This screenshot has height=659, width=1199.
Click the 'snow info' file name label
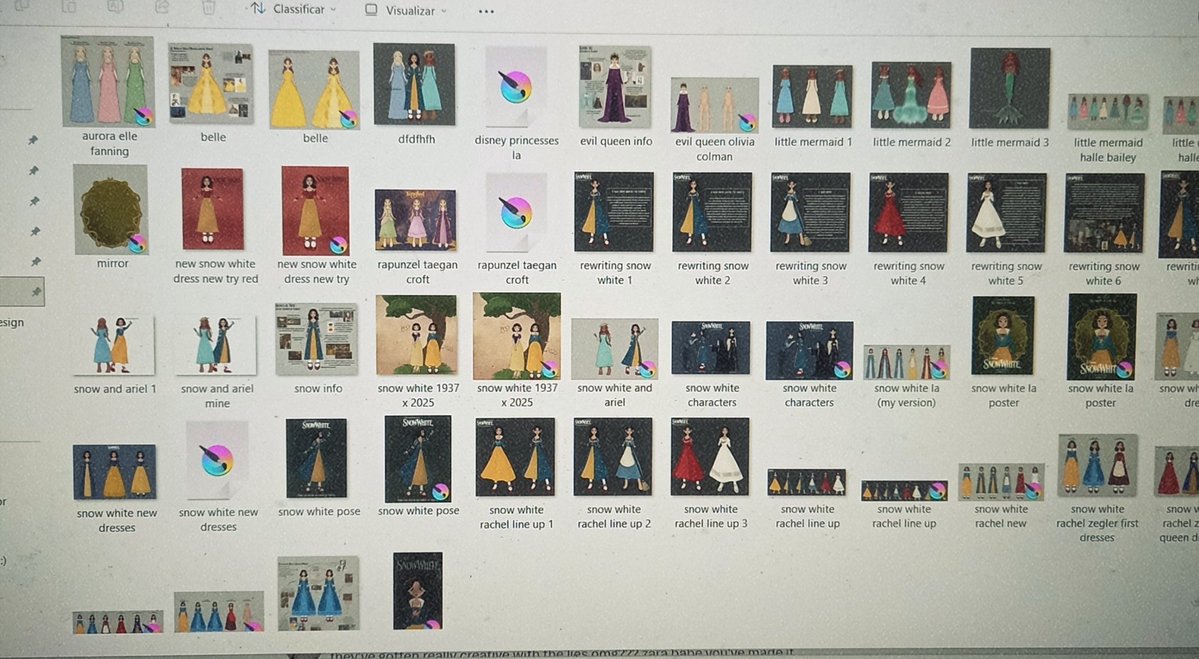[318, 388]
